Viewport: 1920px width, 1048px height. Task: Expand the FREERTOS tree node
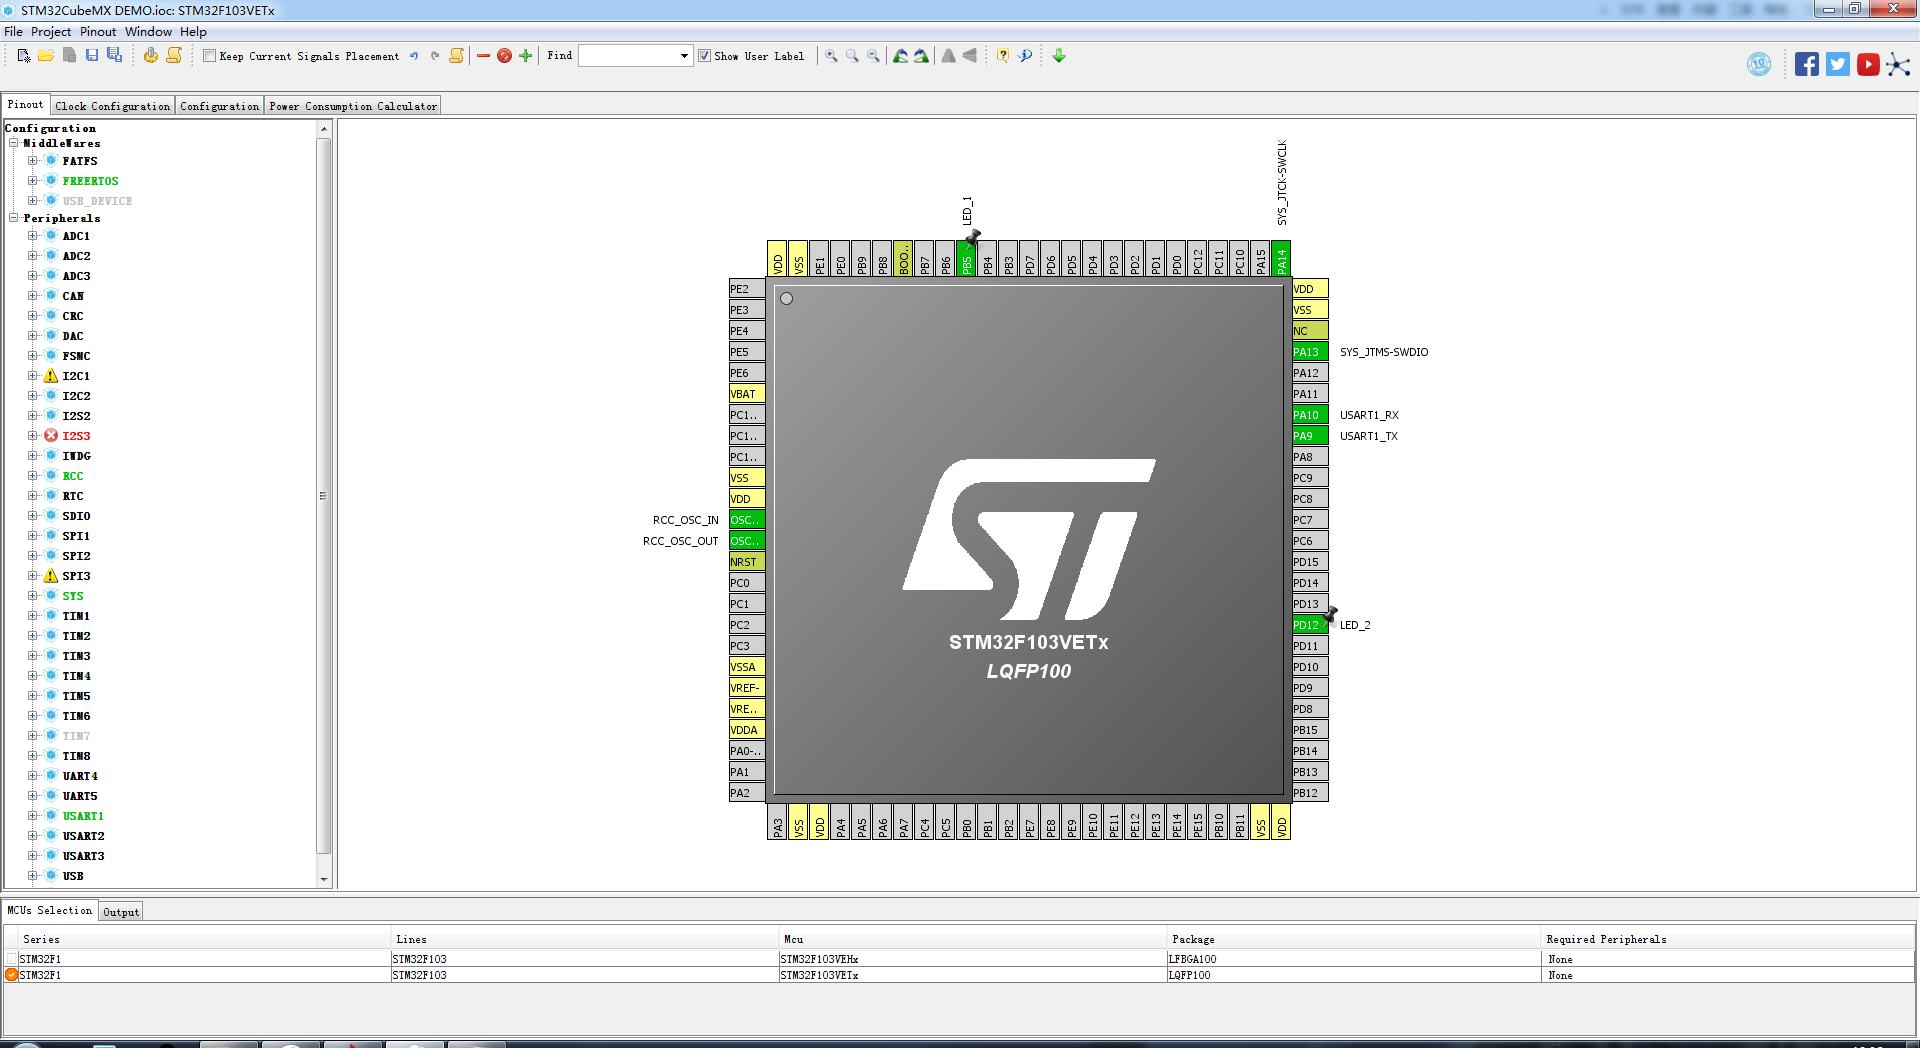pyautogui.click(x=33, y=181)
